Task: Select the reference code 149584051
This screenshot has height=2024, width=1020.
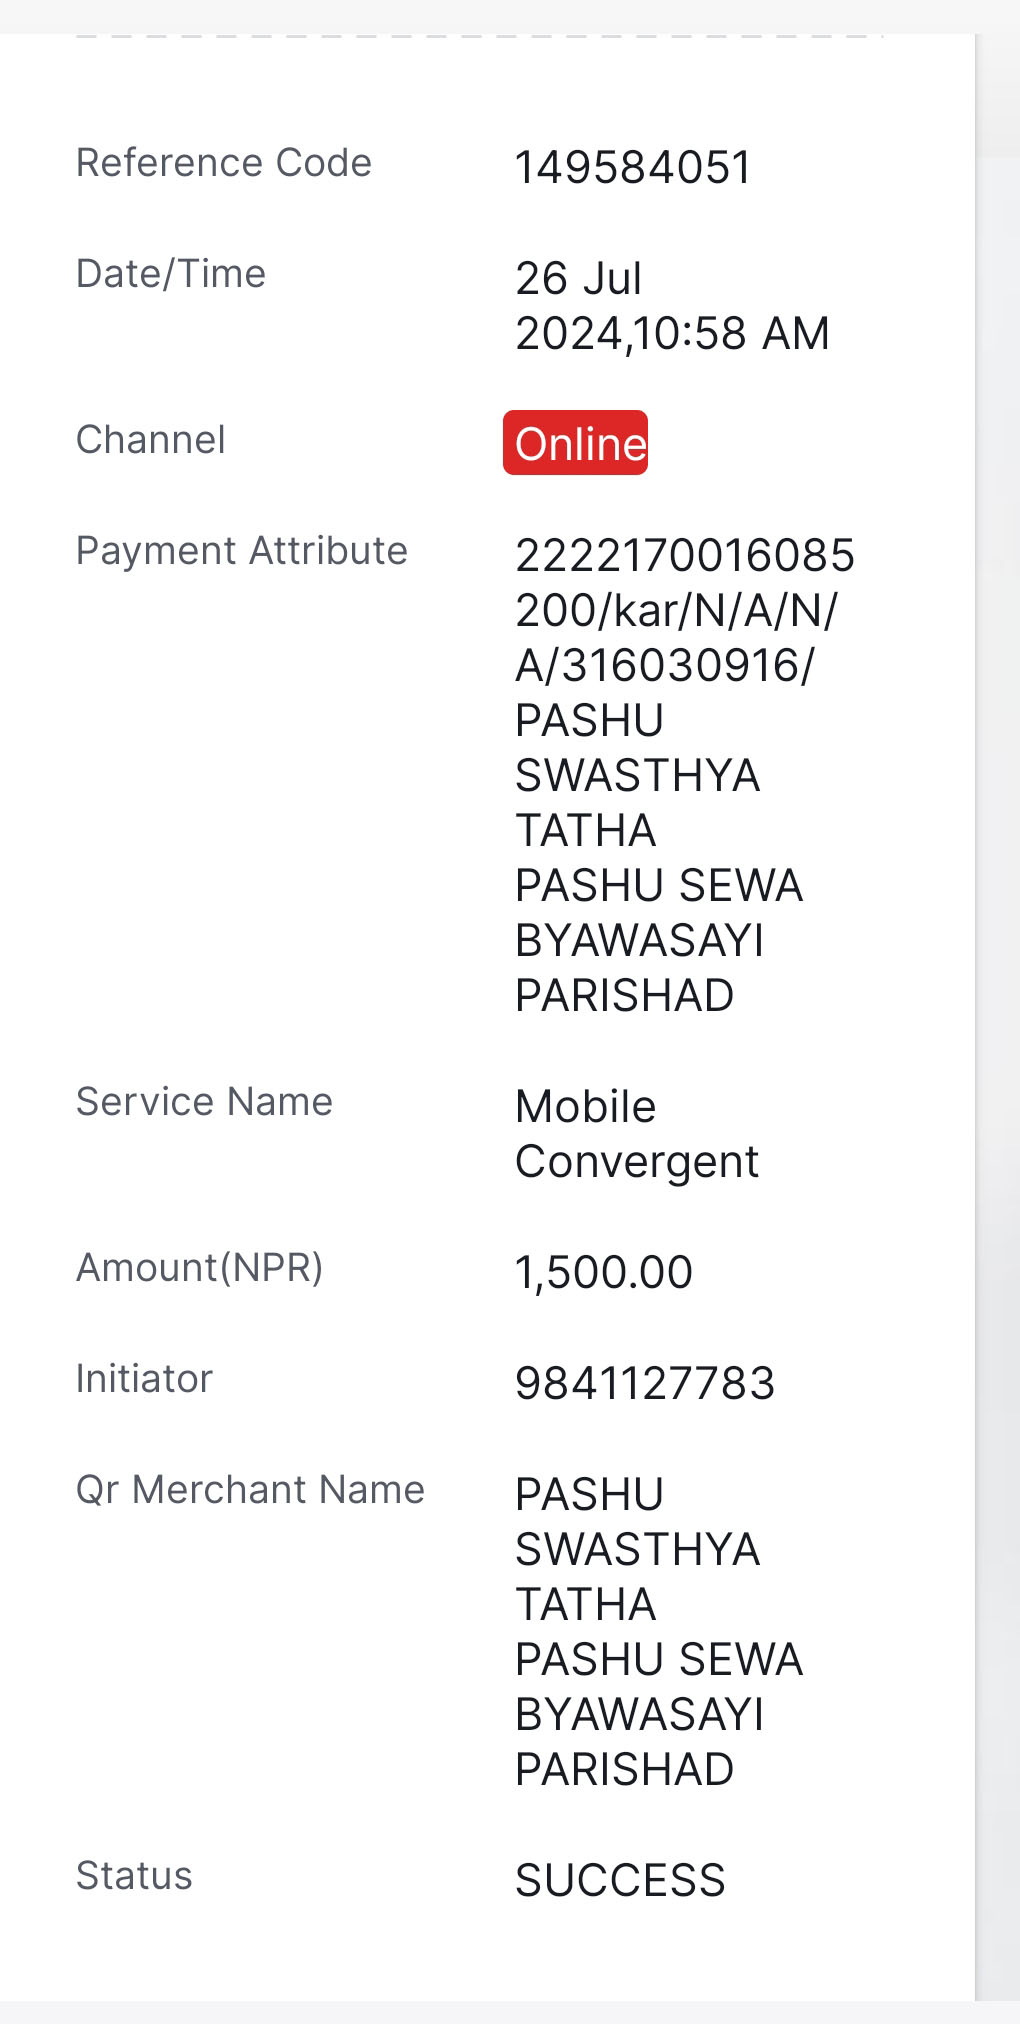Action: click(633, 167)
